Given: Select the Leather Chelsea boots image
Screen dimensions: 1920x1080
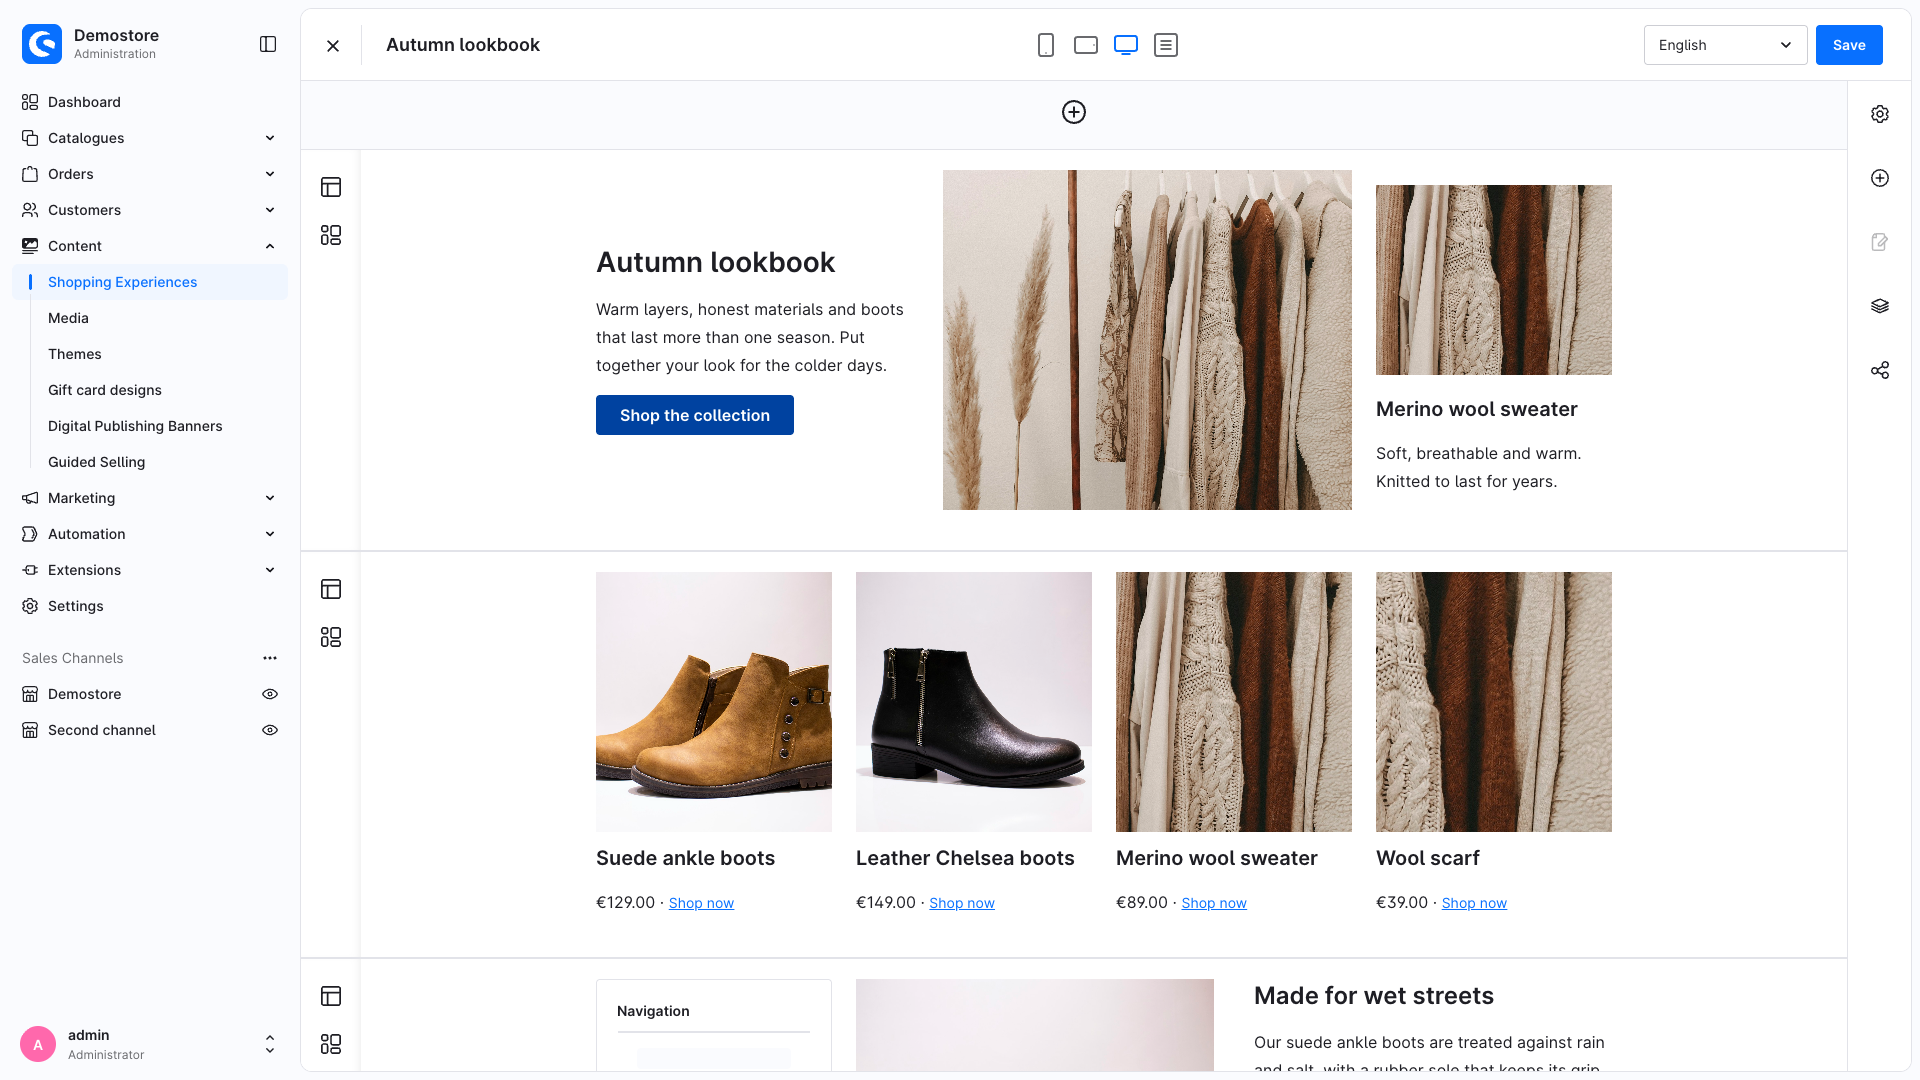Looking at the screenshot, I should (974, 702).
